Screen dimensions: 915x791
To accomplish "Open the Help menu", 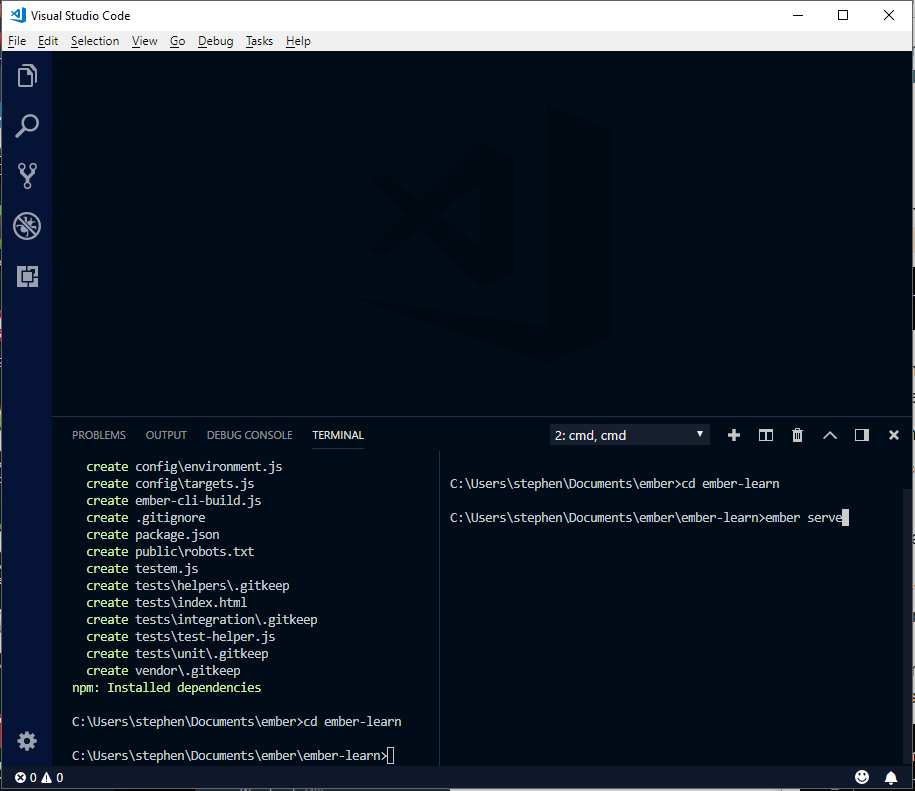I will point(298,41).
